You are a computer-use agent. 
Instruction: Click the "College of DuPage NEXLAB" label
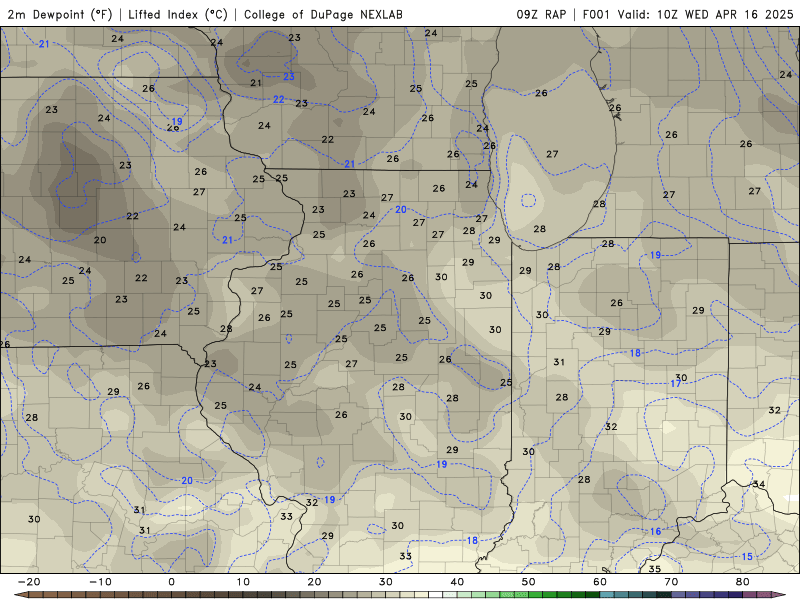tap(323, 14)
